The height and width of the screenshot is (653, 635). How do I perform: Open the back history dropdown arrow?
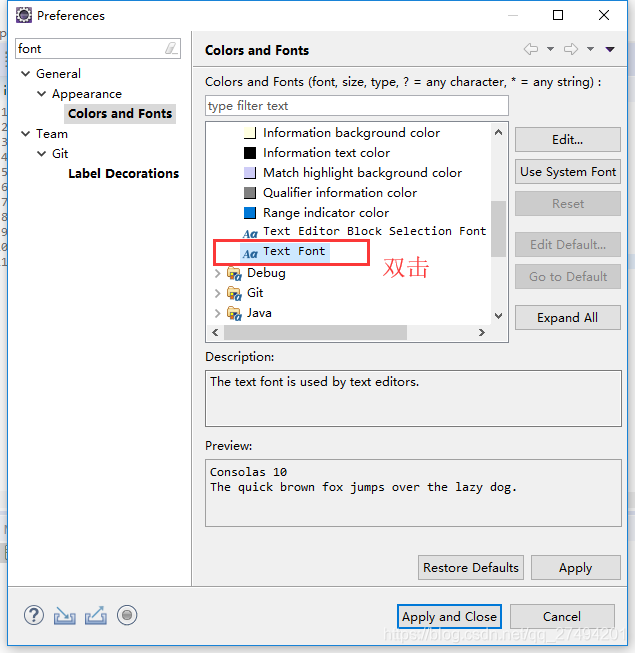click(550, 49)
